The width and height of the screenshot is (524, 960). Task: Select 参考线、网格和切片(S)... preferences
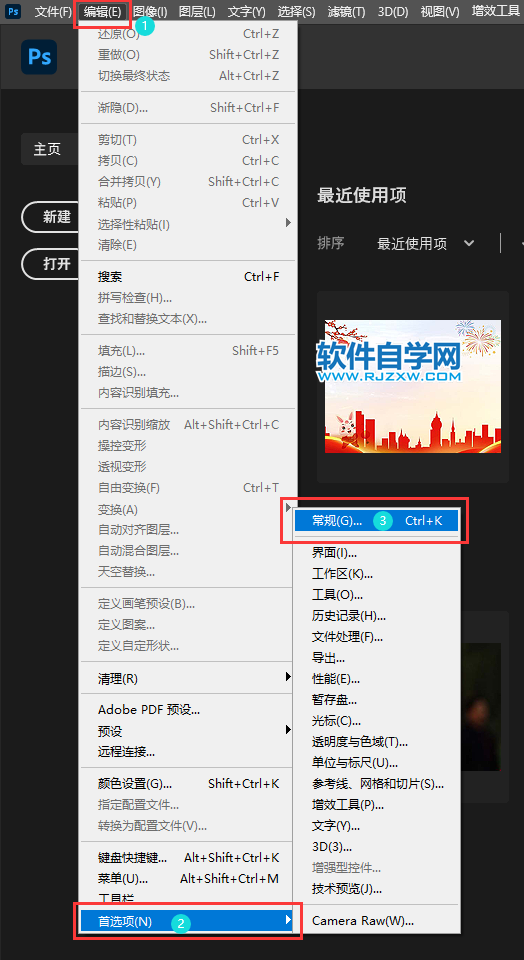point(376,784)
